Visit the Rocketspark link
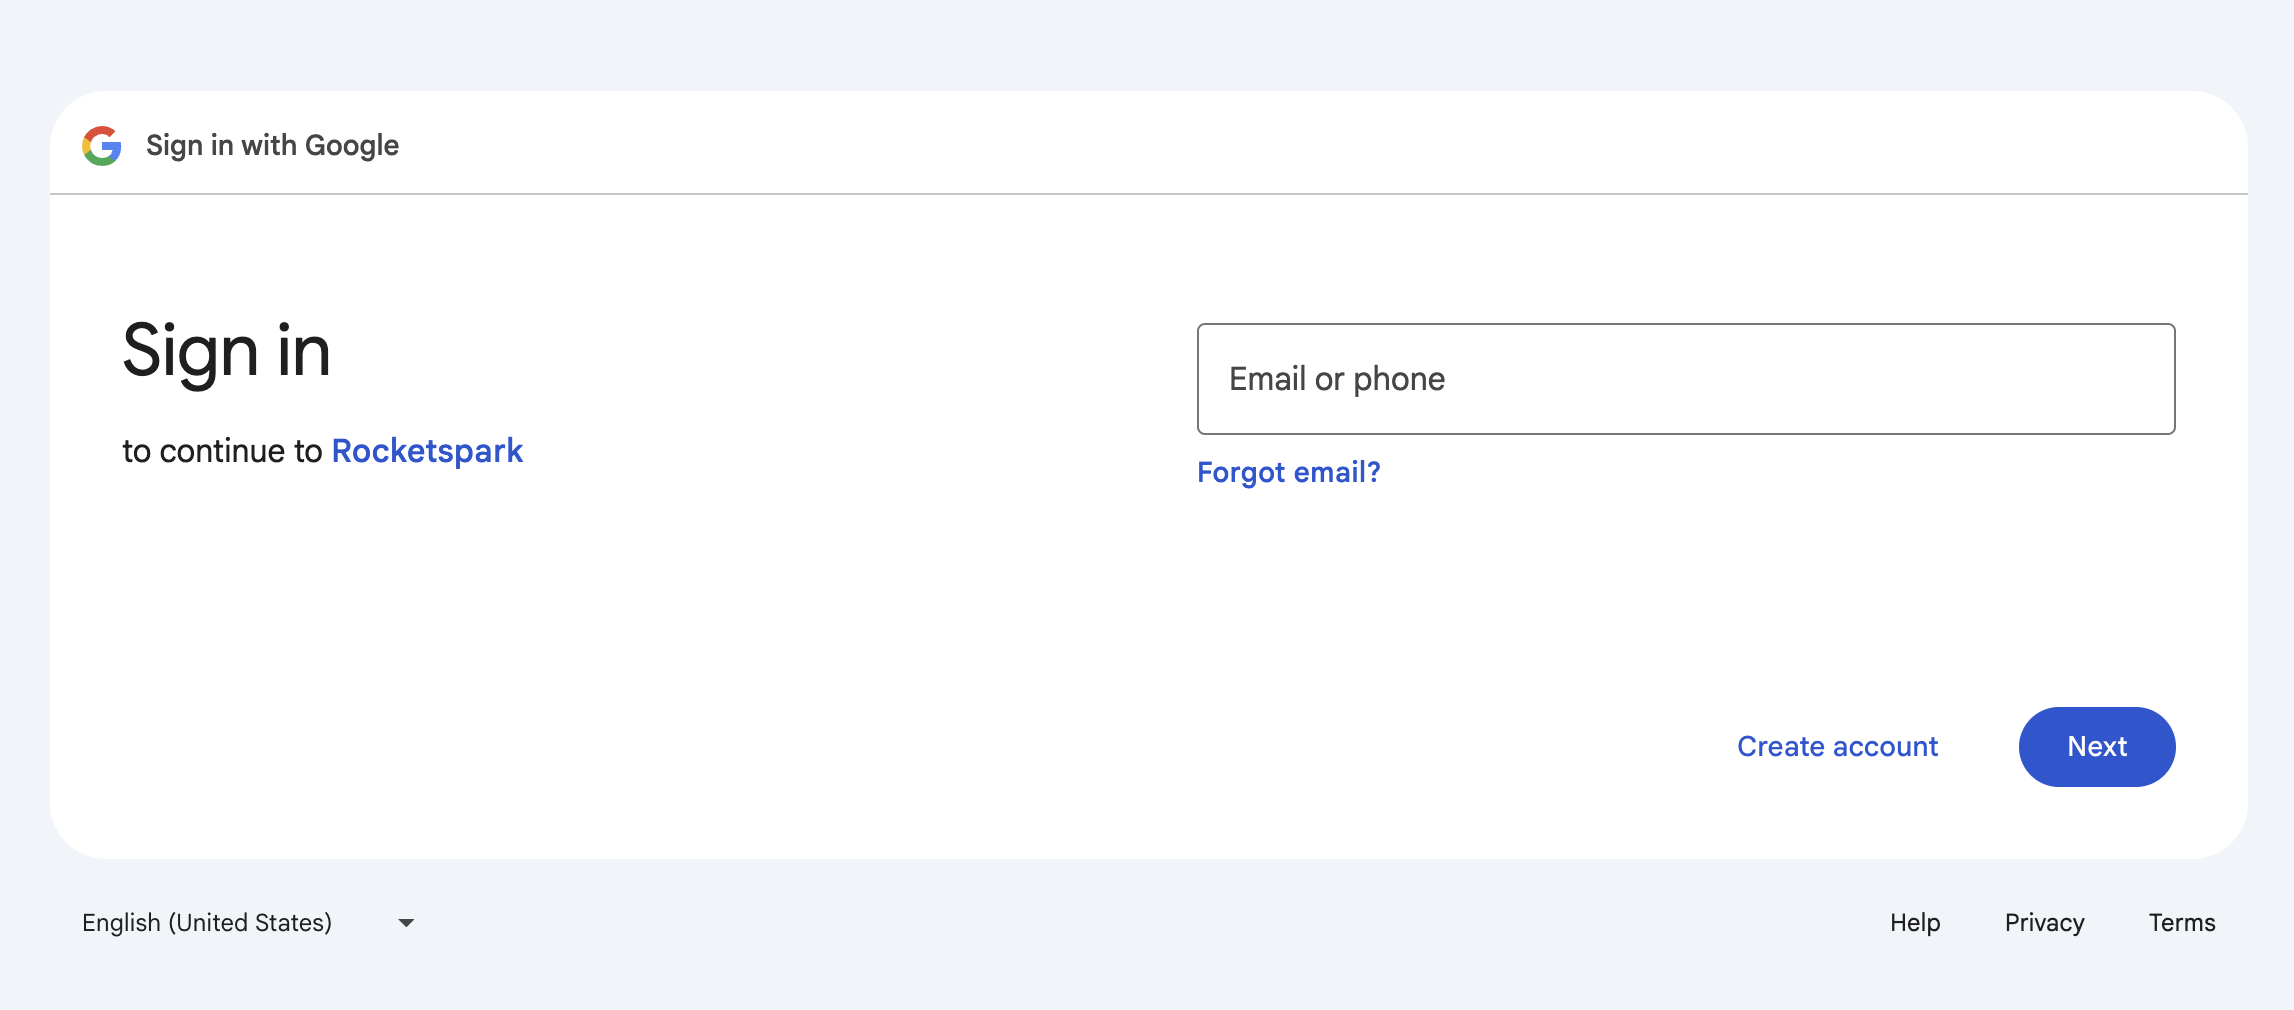Screen dimensions: 2294x1010 point(427,450)
